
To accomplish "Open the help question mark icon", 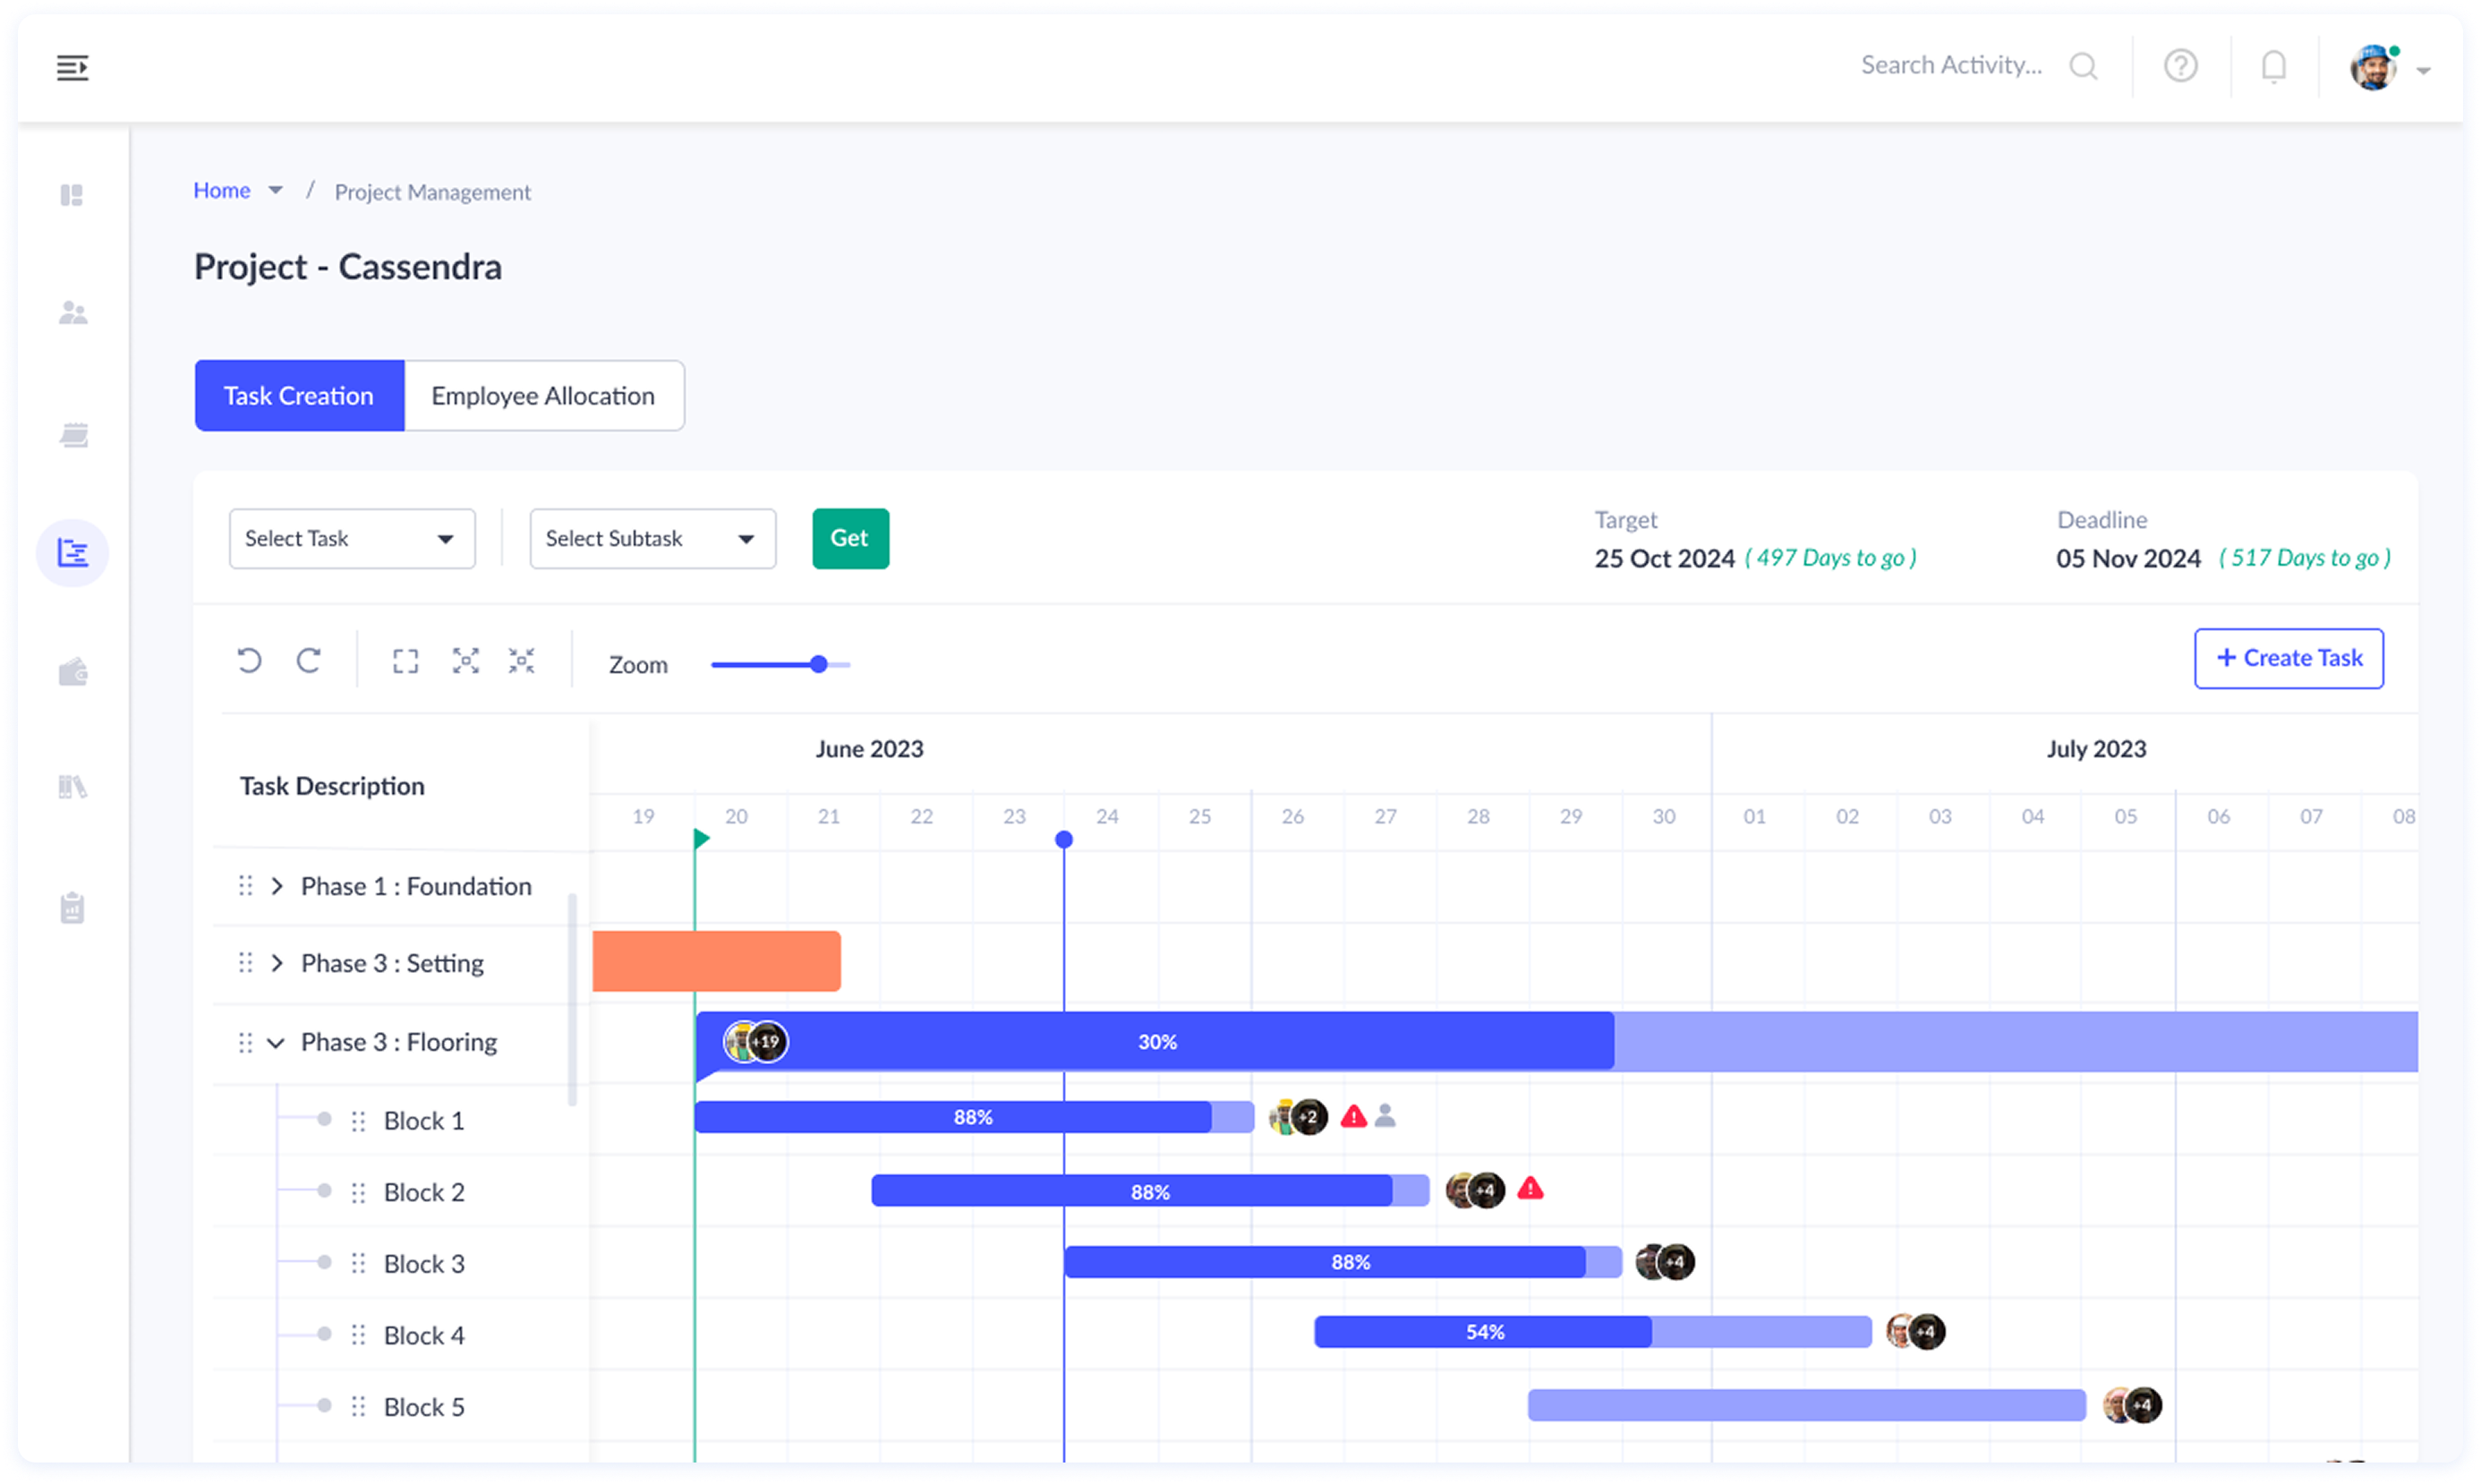I will (x=2180, y=67).
